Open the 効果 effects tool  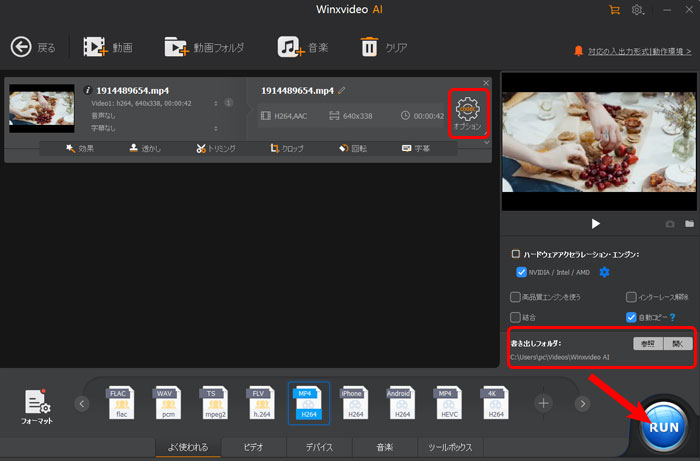[80, 148]
